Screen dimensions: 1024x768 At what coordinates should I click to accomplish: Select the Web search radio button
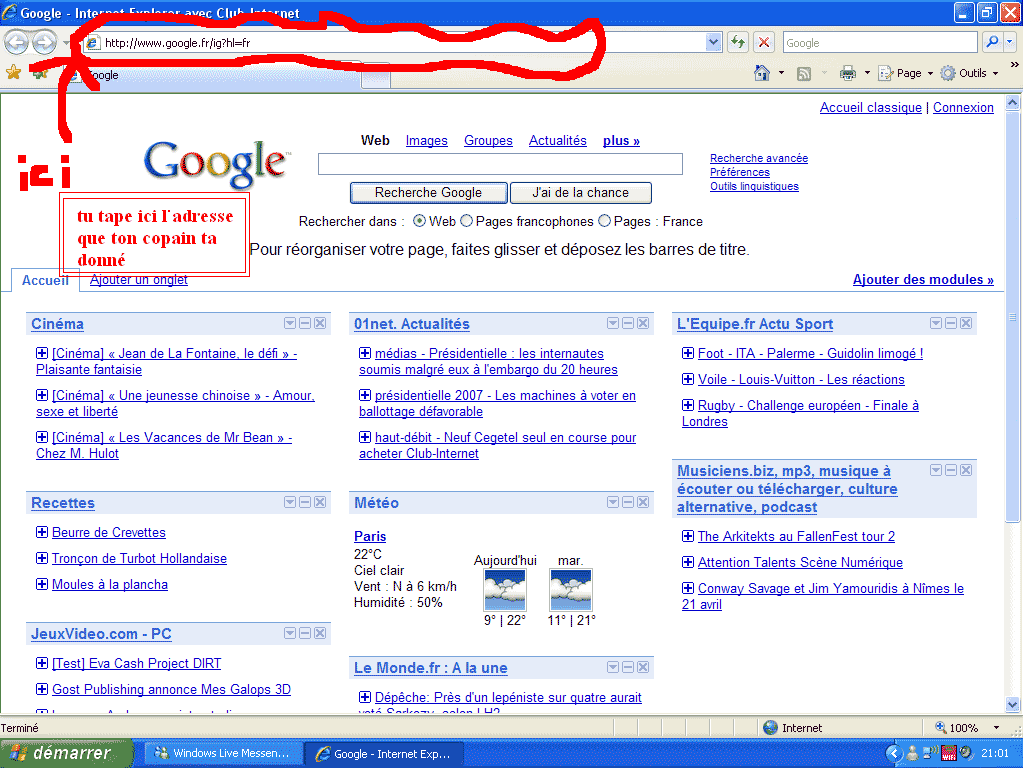tap(419, 221)
